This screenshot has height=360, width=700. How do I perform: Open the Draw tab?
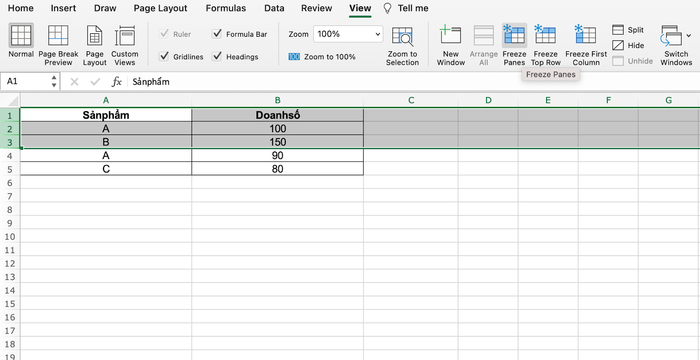pyautogui.click(x=105, y=8)
